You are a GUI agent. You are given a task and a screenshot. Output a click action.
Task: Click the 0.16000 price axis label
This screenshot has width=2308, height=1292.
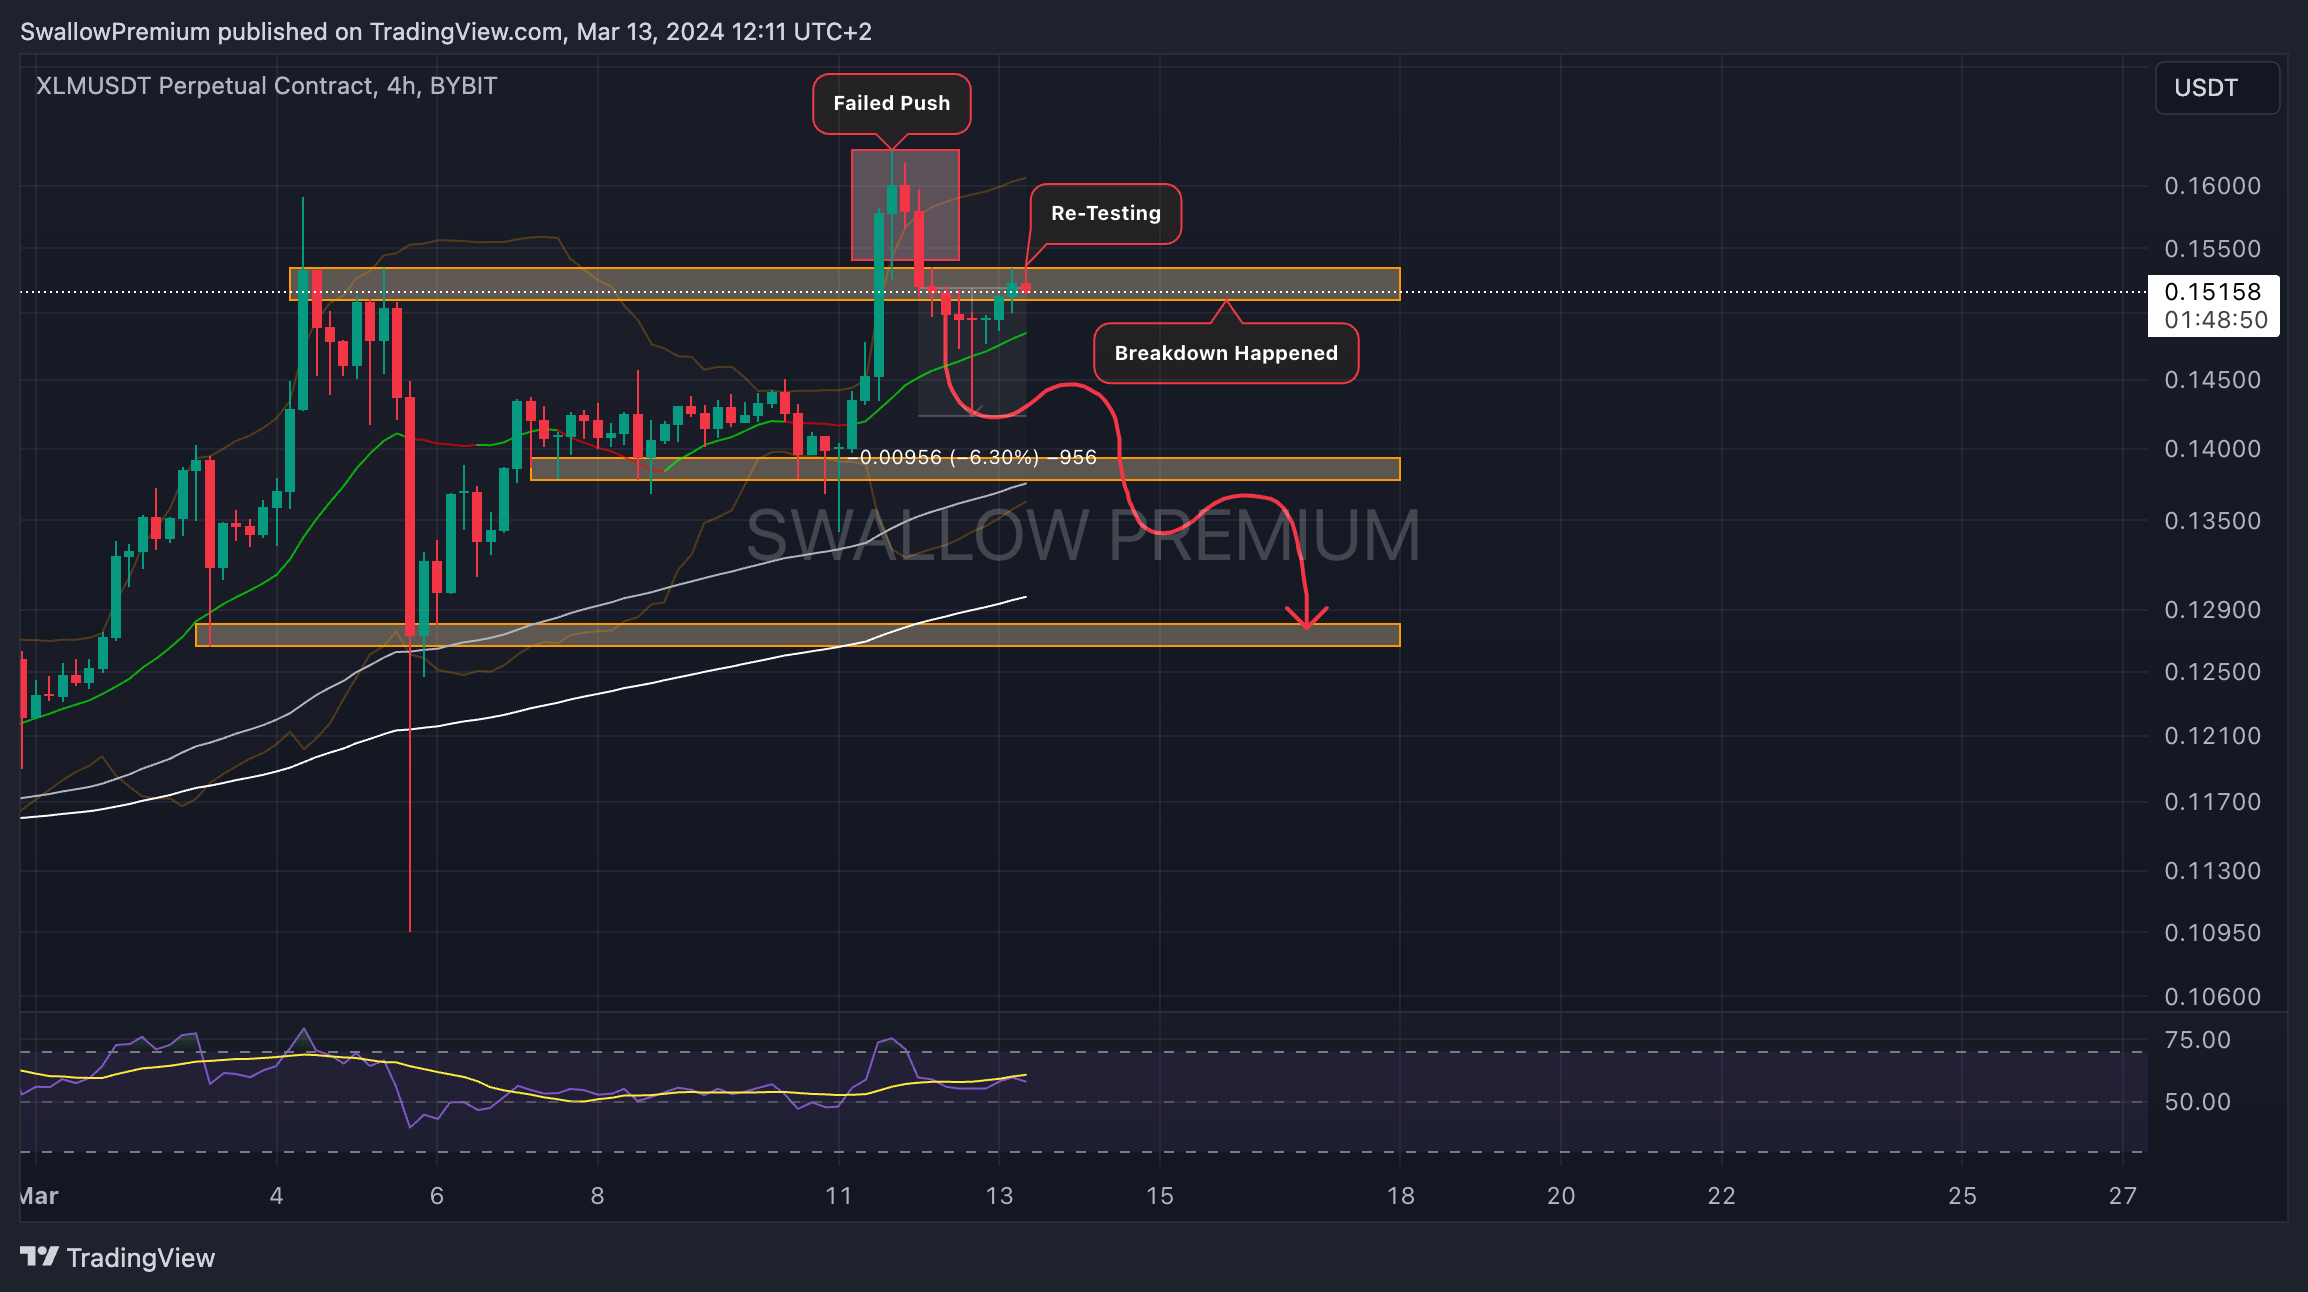[x=2213, y=186]
